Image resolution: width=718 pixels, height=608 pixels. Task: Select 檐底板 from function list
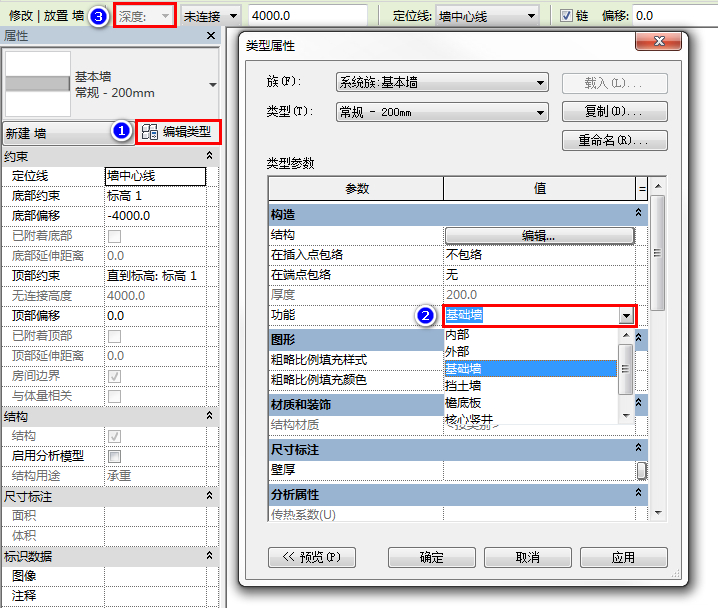[531, 403]
